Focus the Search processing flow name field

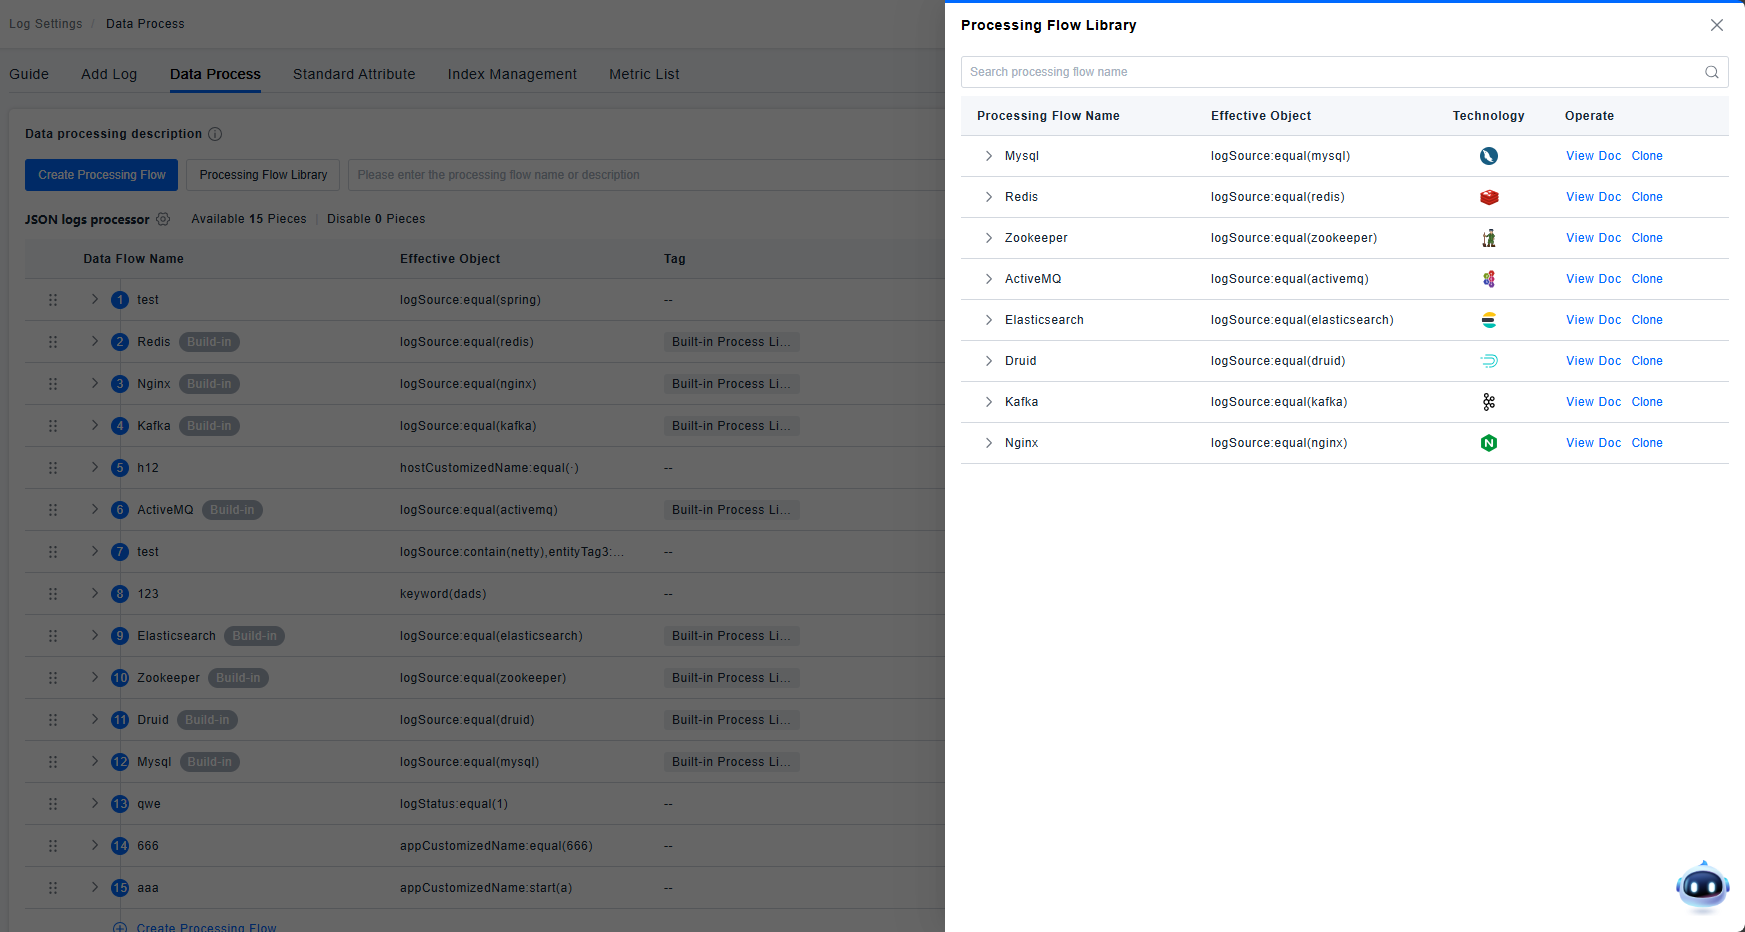click(1330, 72)
